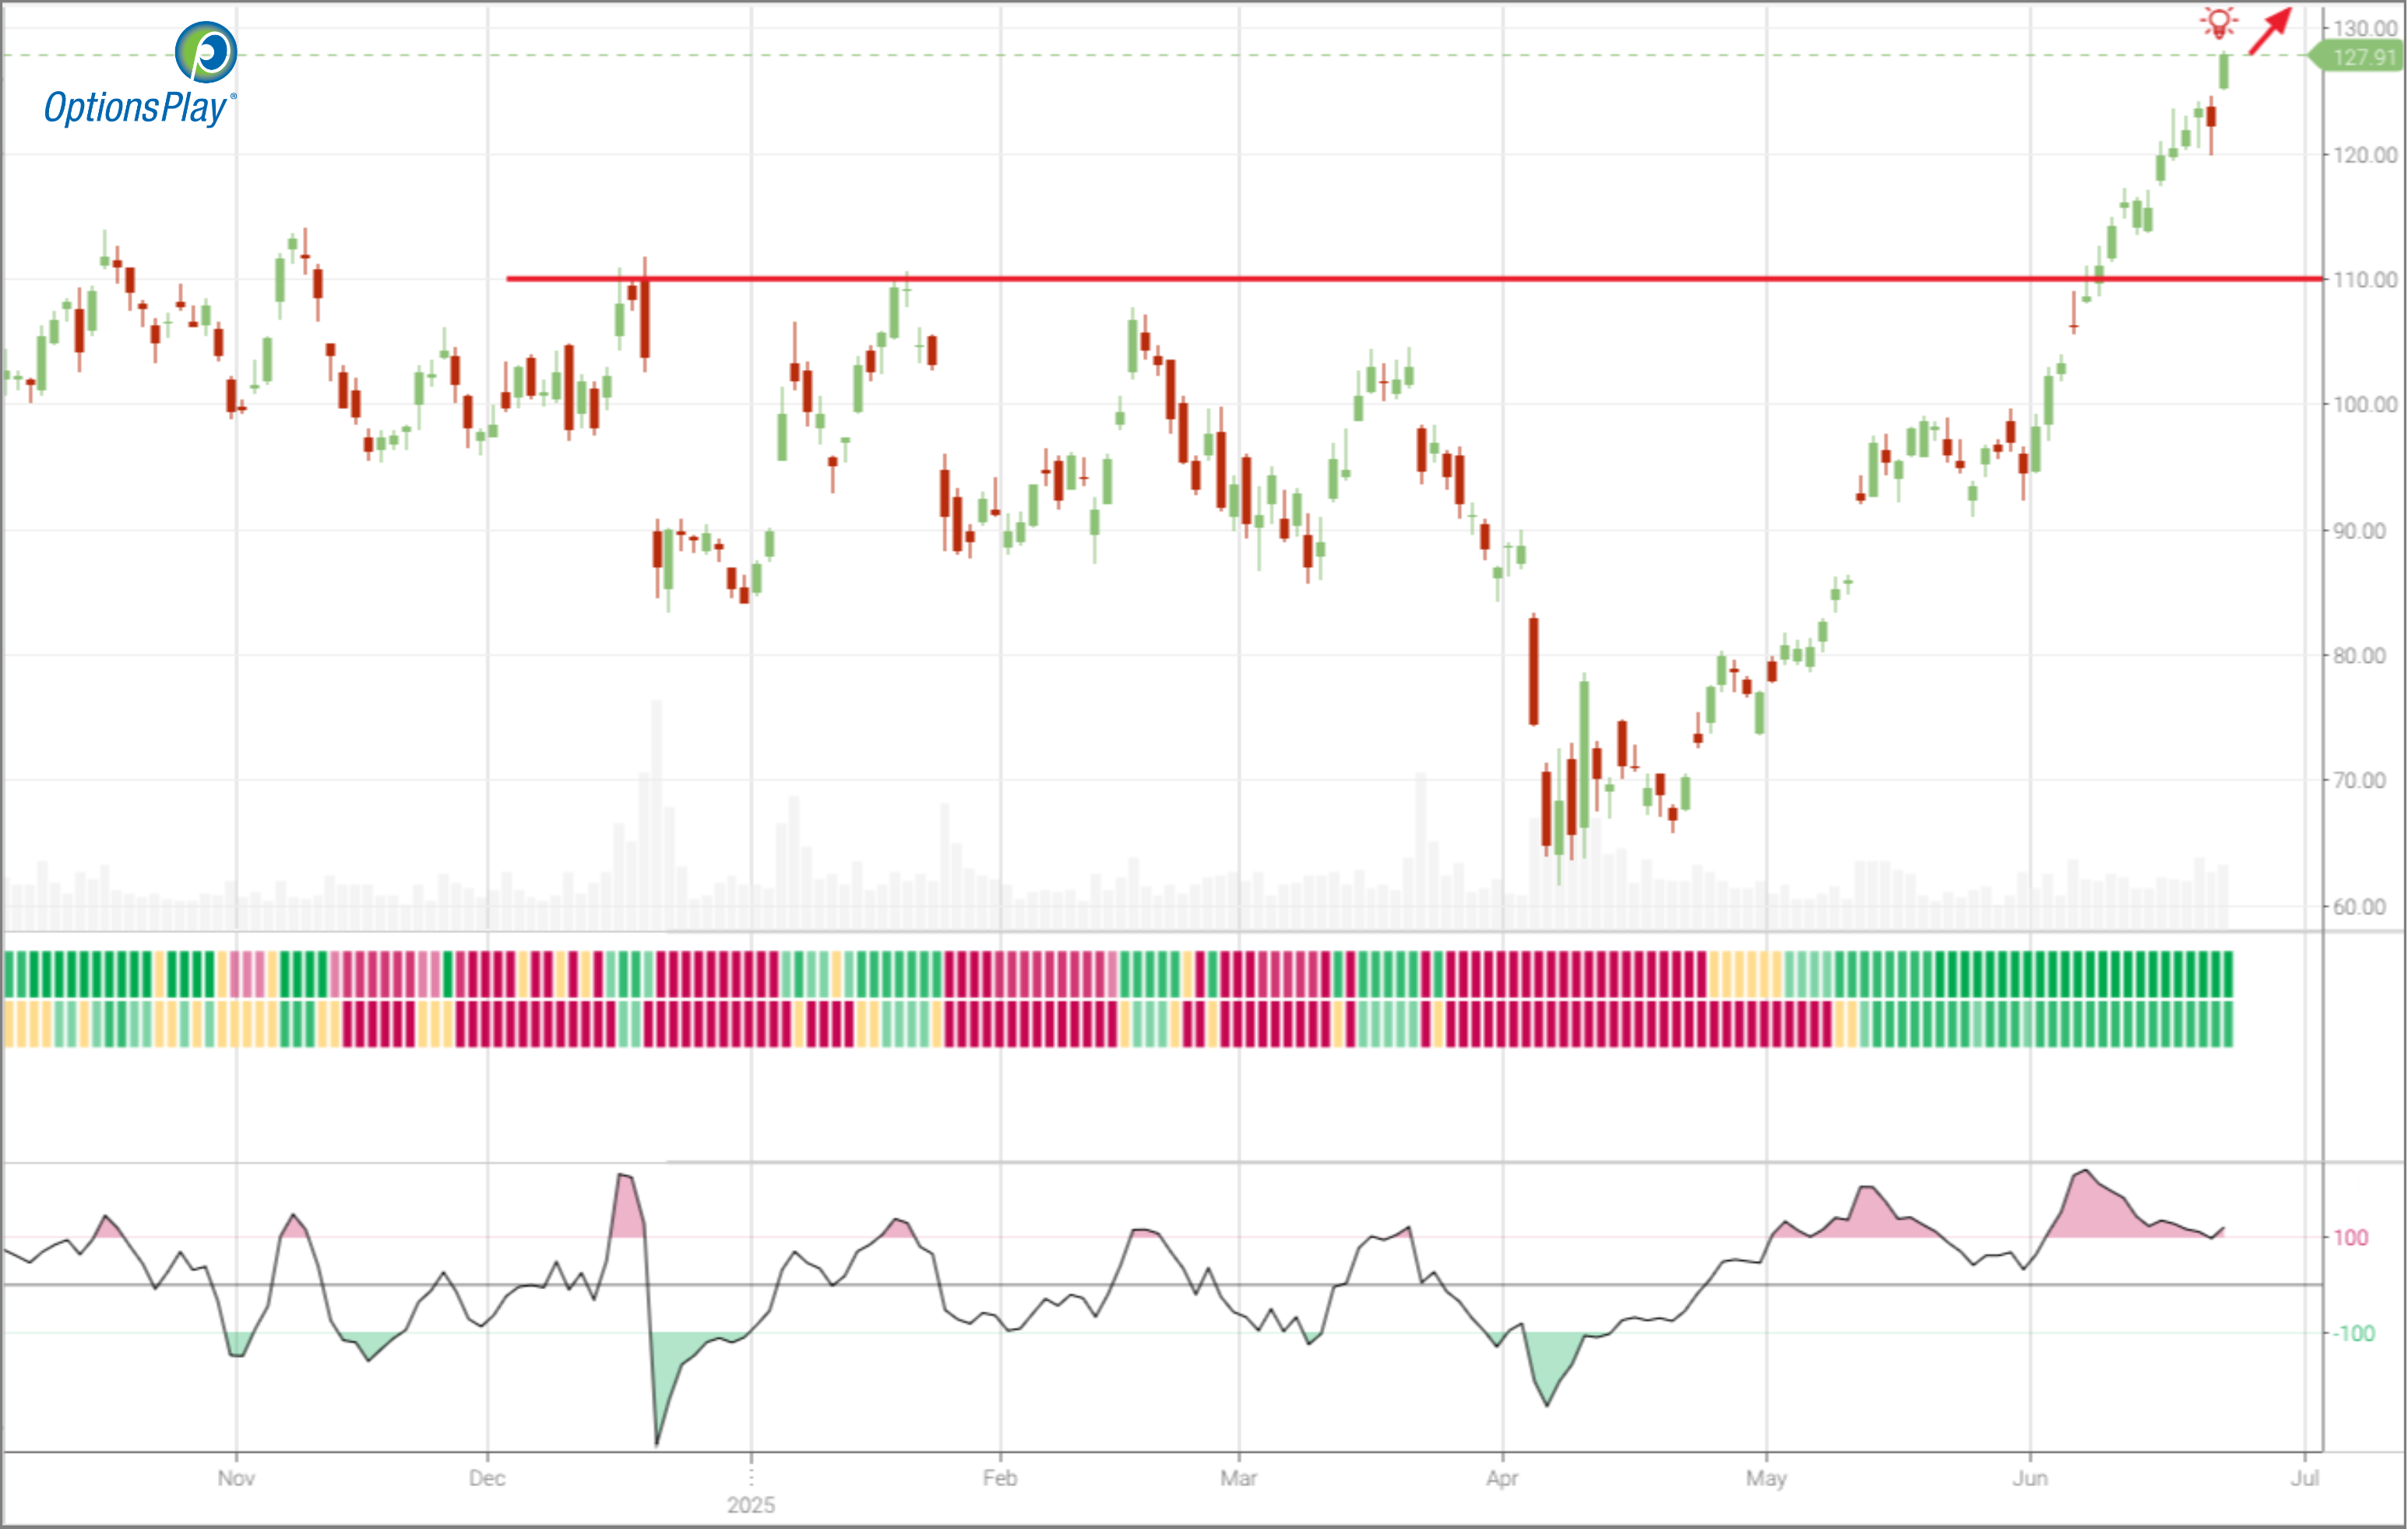The width and height of the screenshot is (2408, 1529).
Task: Click the 120.00 price axis label
Action: point(2365,155)
